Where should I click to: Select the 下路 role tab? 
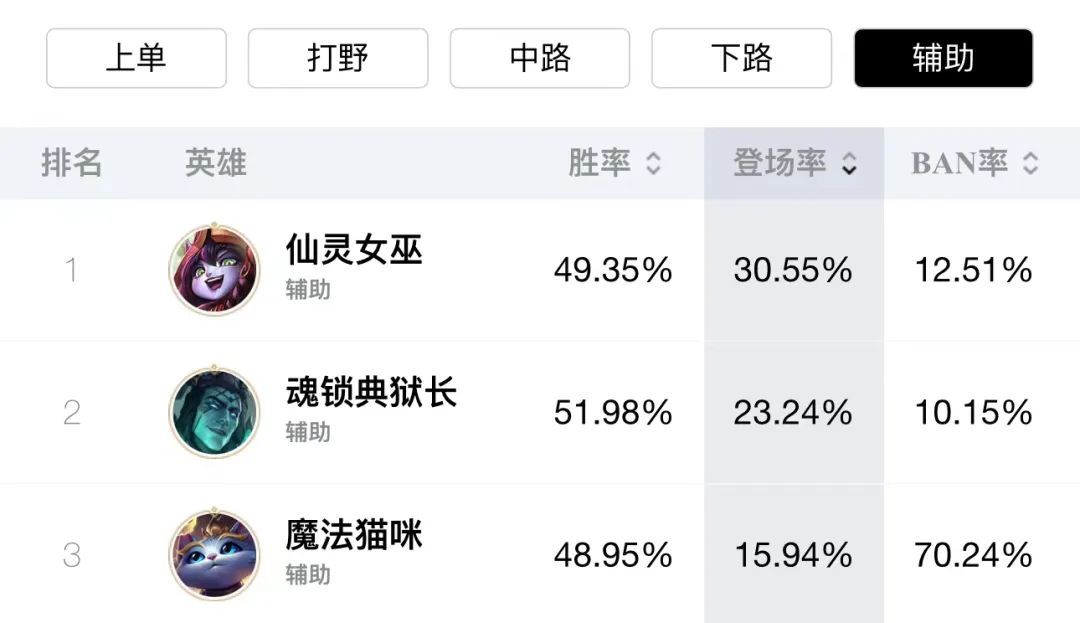tap(742, 58)
